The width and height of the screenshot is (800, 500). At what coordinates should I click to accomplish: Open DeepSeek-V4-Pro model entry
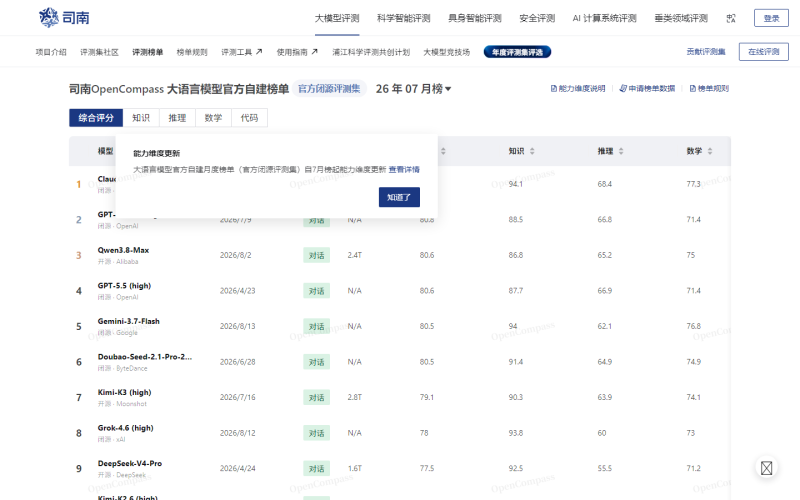click(130, 463)
